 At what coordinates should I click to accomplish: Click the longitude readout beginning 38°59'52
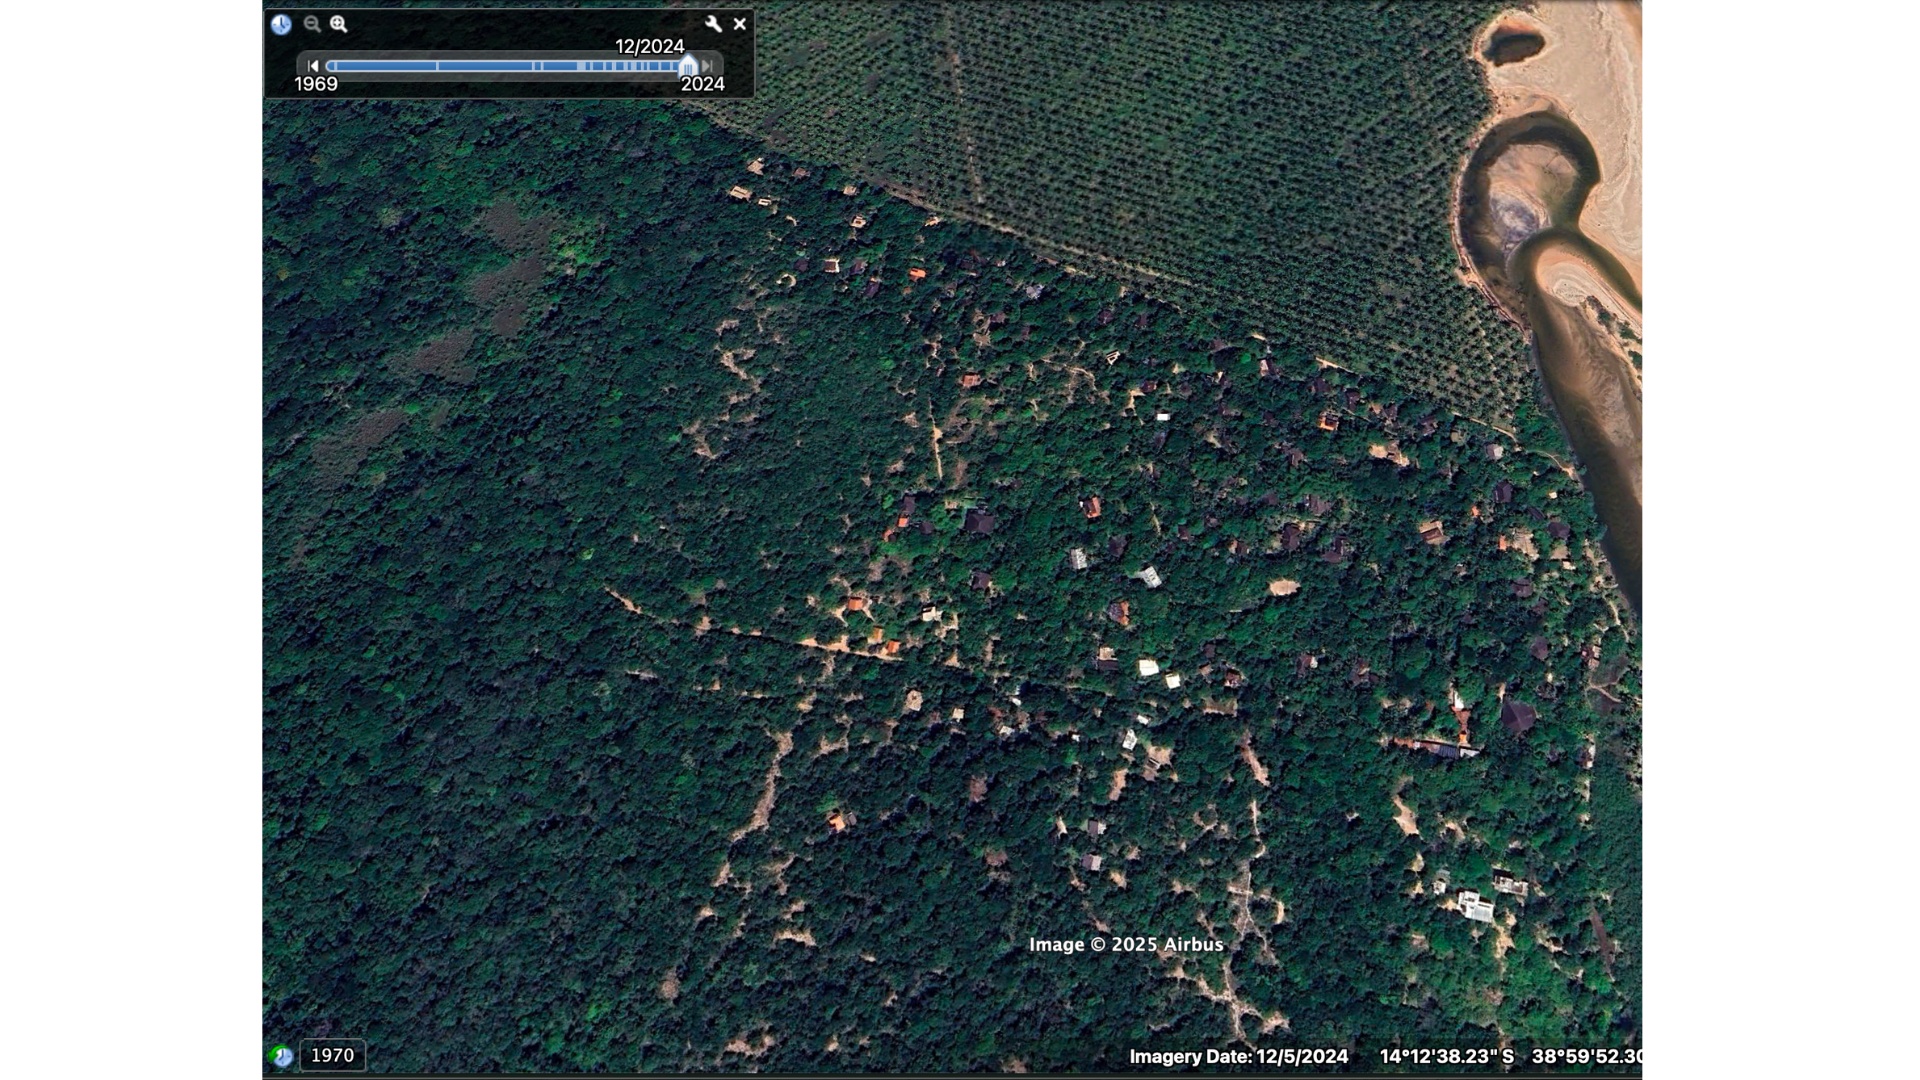pyautogui.click(x=1587, y=1056)
